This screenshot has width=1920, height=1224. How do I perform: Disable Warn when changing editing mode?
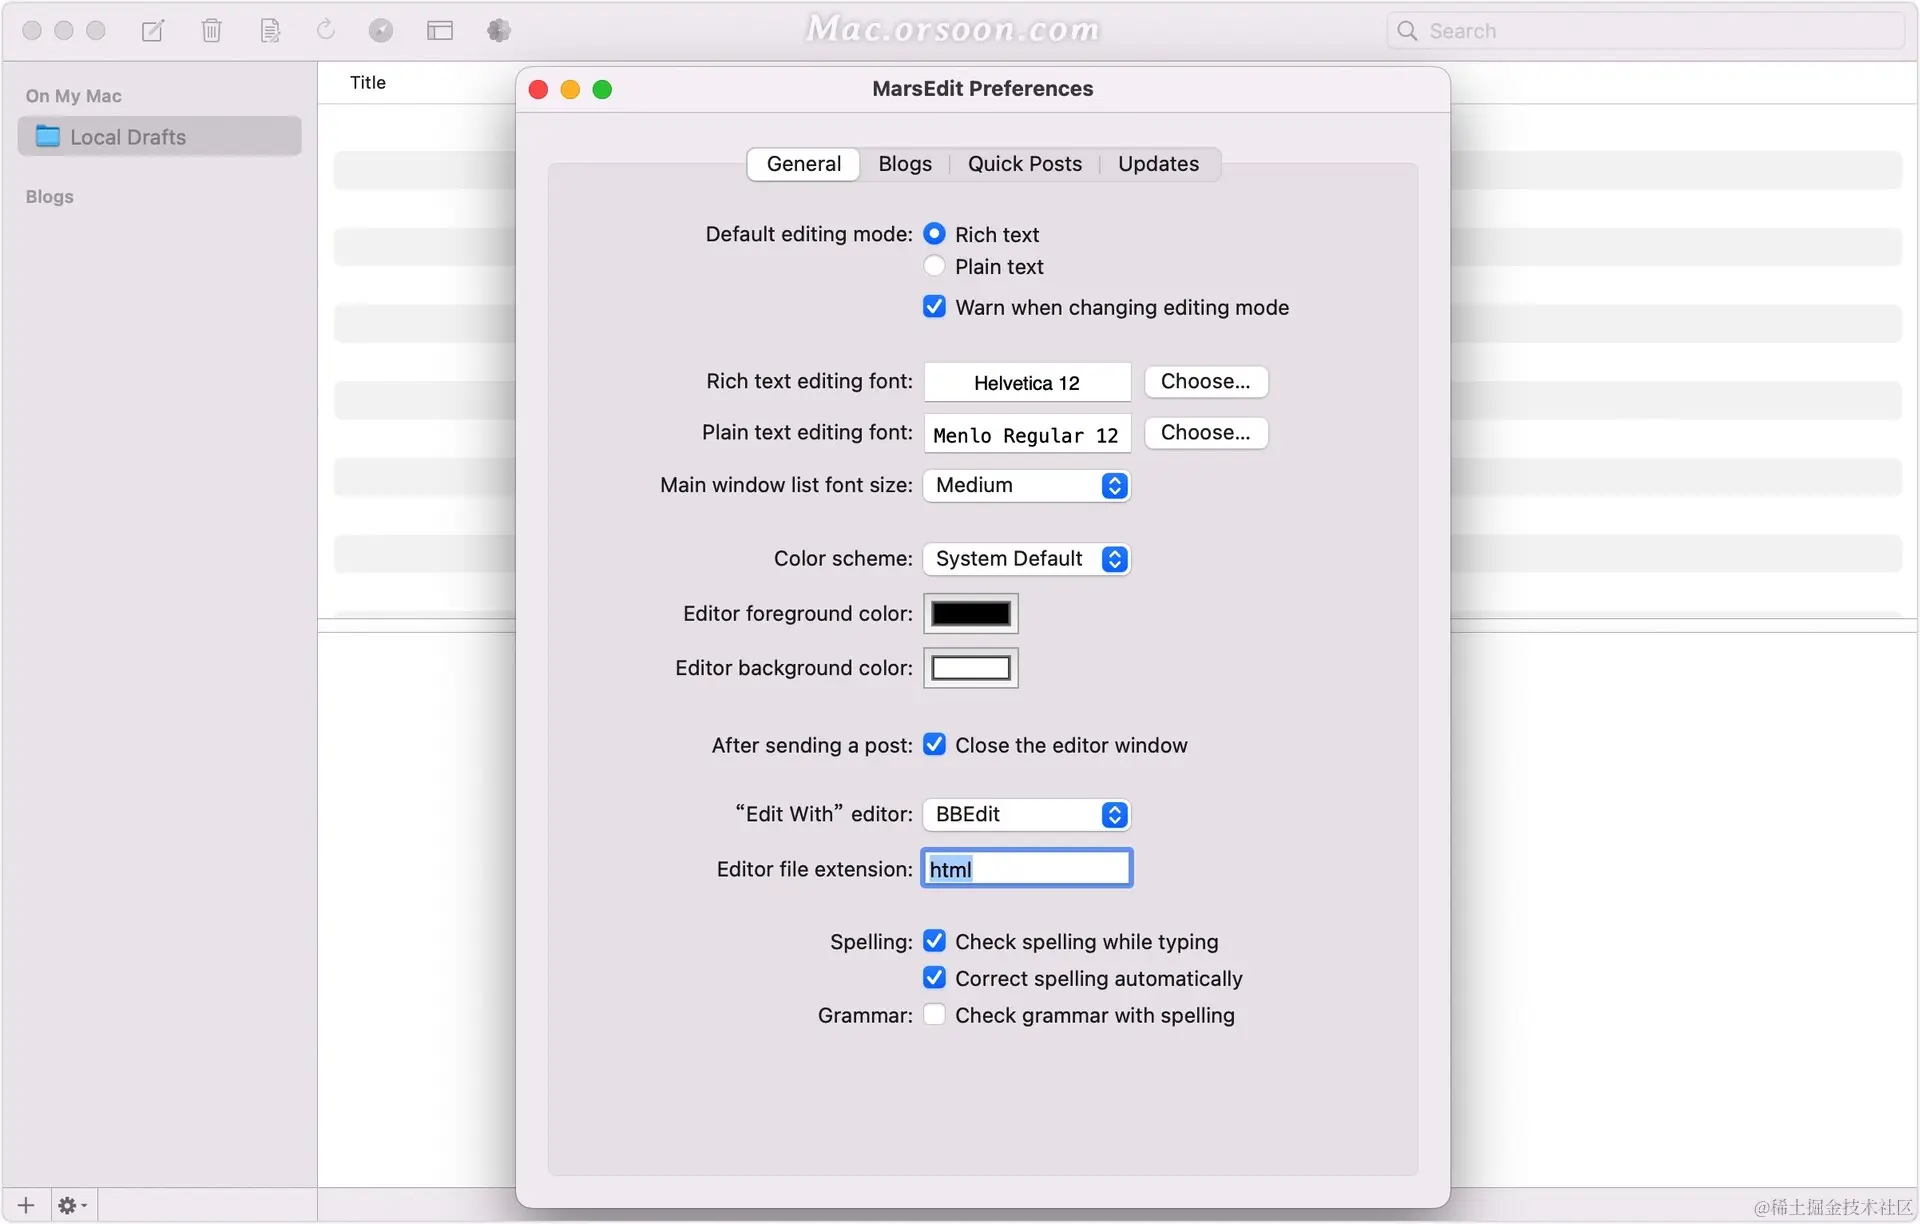tap(934, 307)
